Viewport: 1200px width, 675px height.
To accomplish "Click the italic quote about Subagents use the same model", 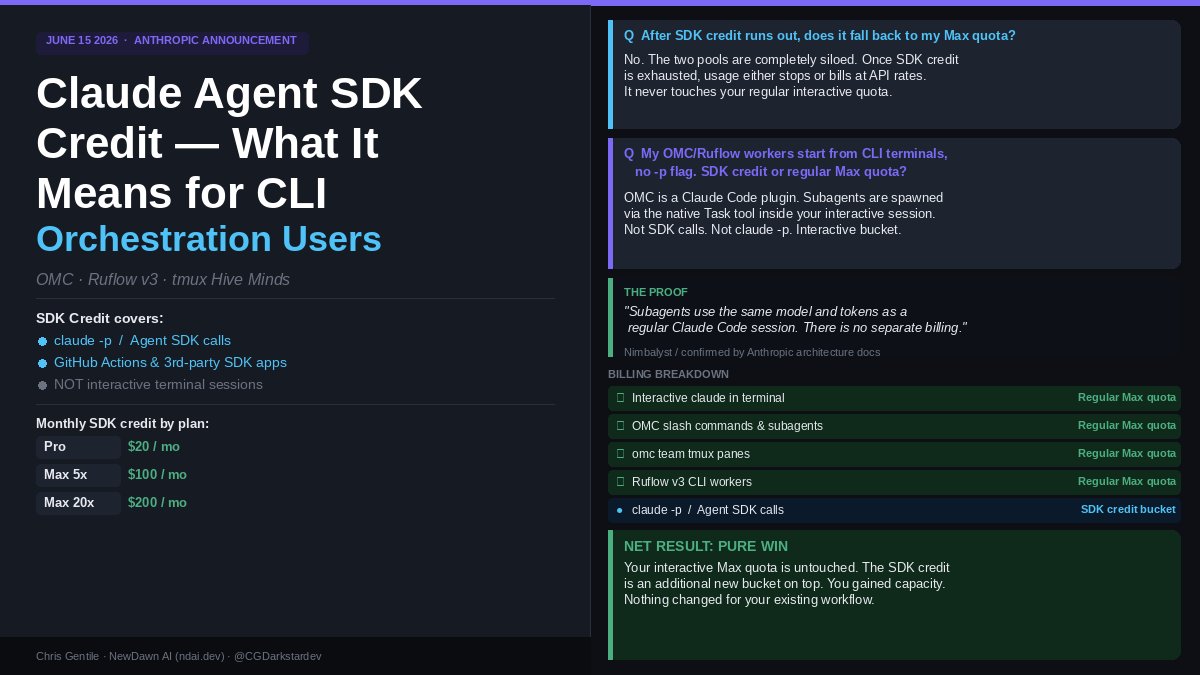I will (x=795, y=320).
